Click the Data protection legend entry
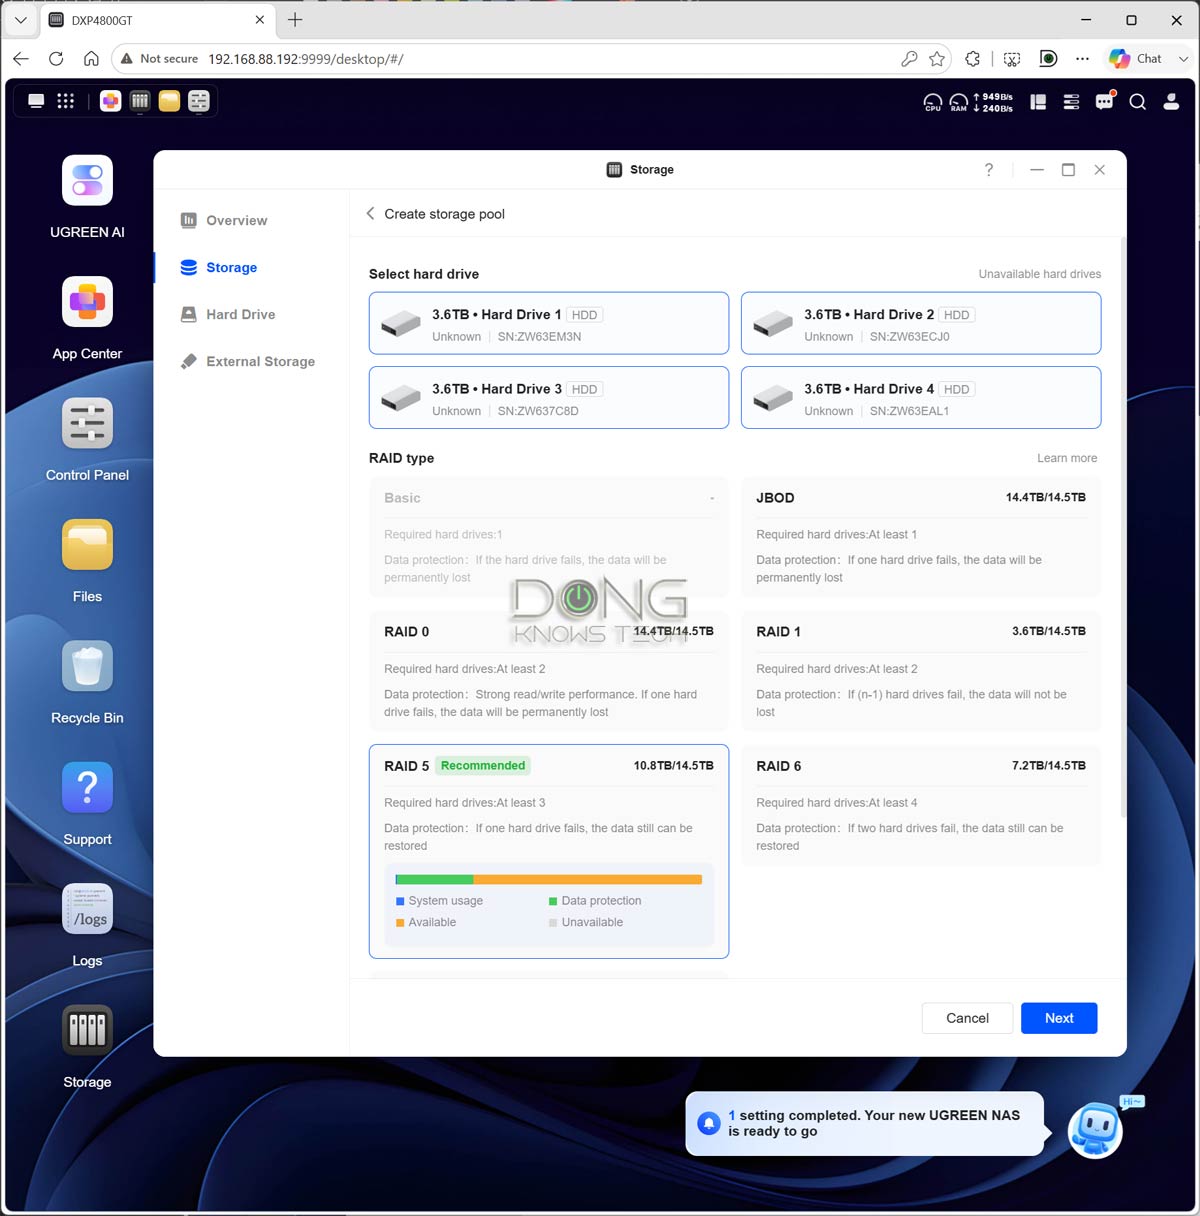Screen dimensions: 1200x1216 595,901
